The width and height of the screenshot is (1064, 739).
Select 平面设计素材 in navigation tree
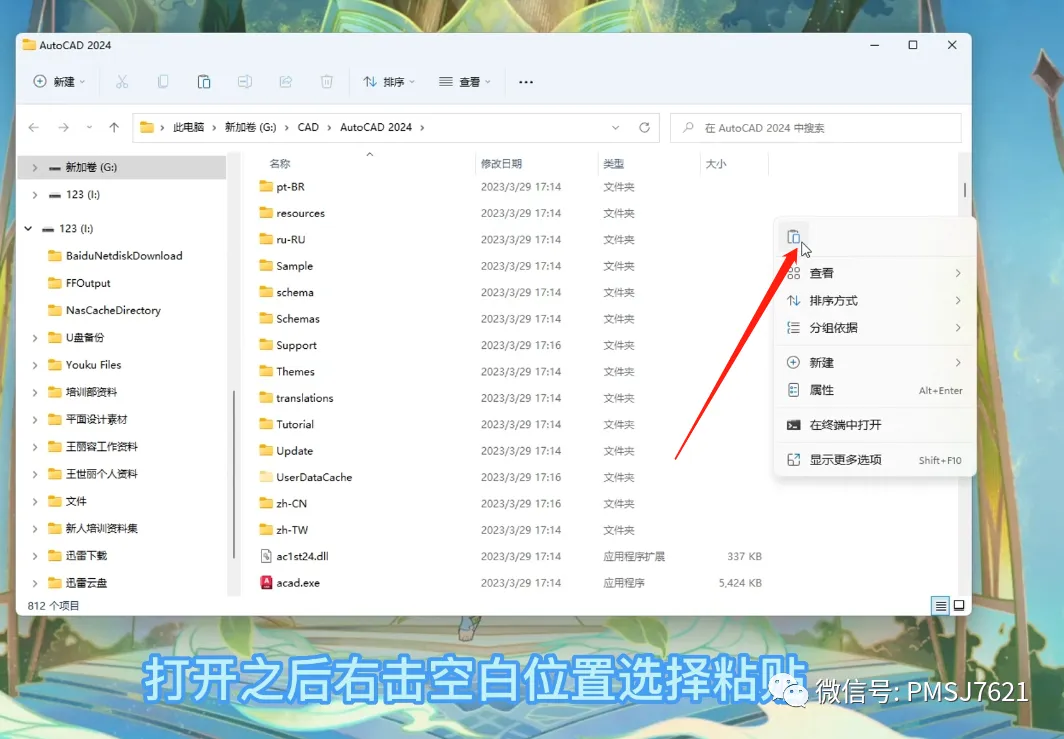[96, 419]
